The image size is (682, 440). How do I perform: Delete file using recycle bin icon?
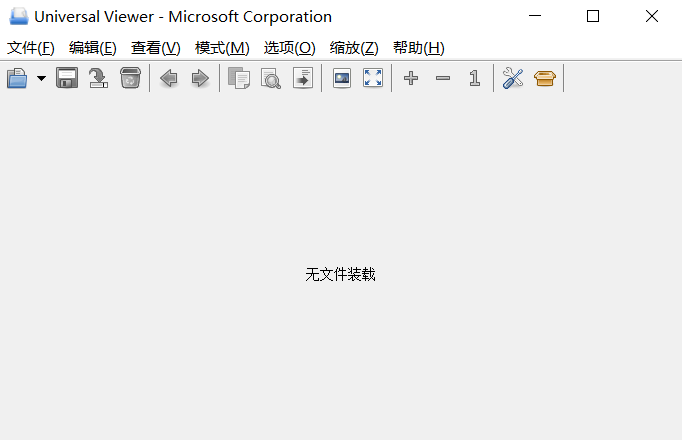[x=130, y=78]
